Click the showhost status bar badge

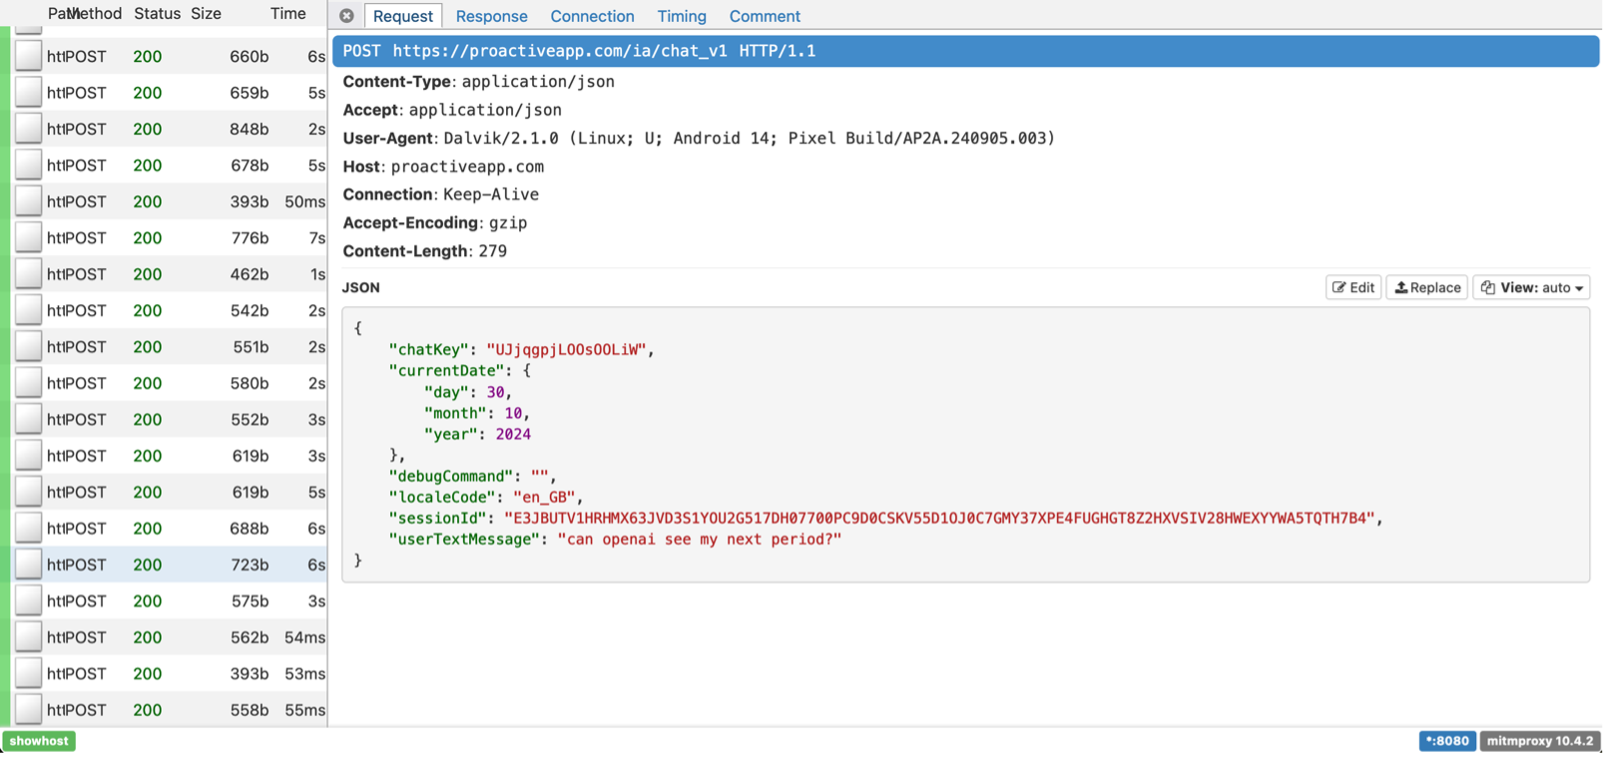(x=39, y=741)
